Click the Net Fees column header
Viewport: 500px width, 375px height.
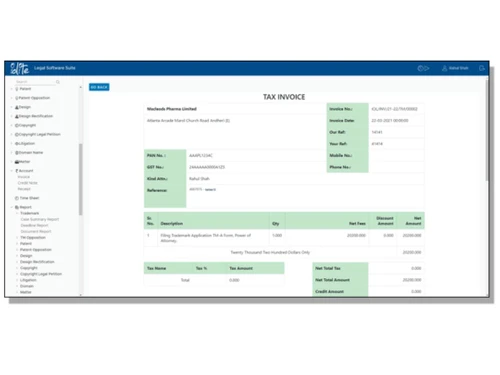(x=357, y=224)
